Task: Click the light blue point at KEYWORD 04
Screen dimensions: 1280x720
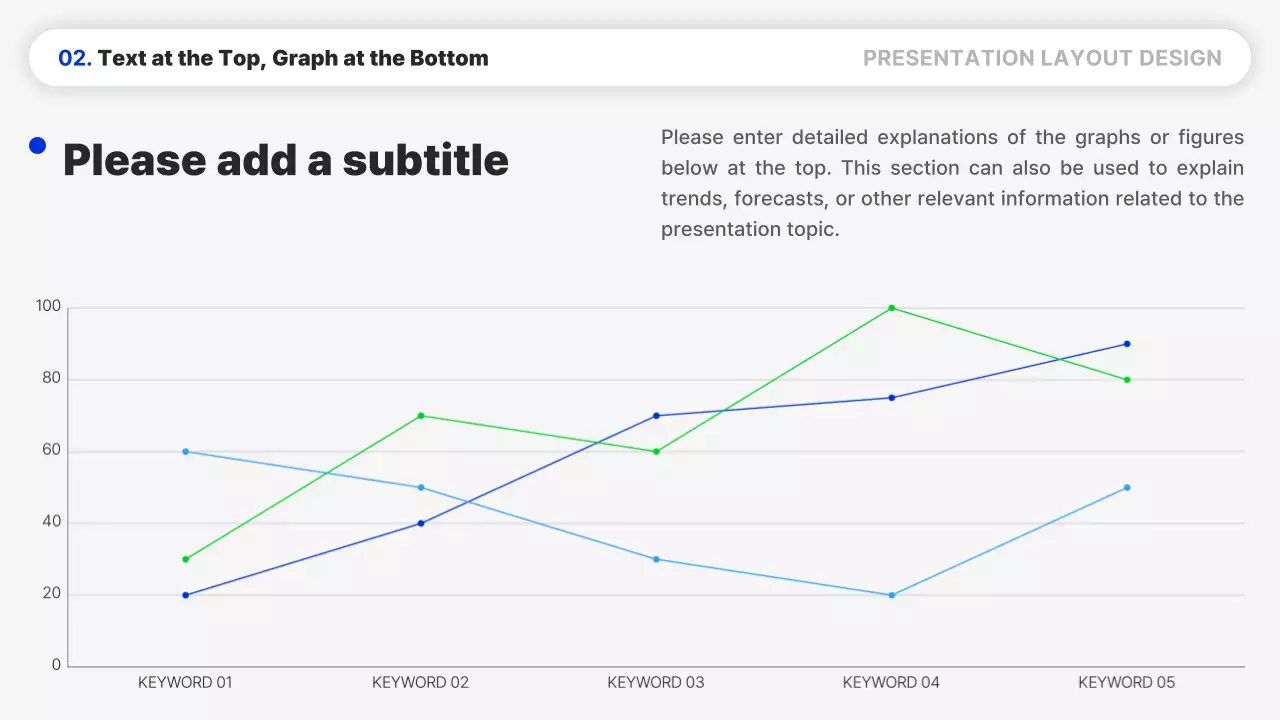Action: click(x=891, y=595)
